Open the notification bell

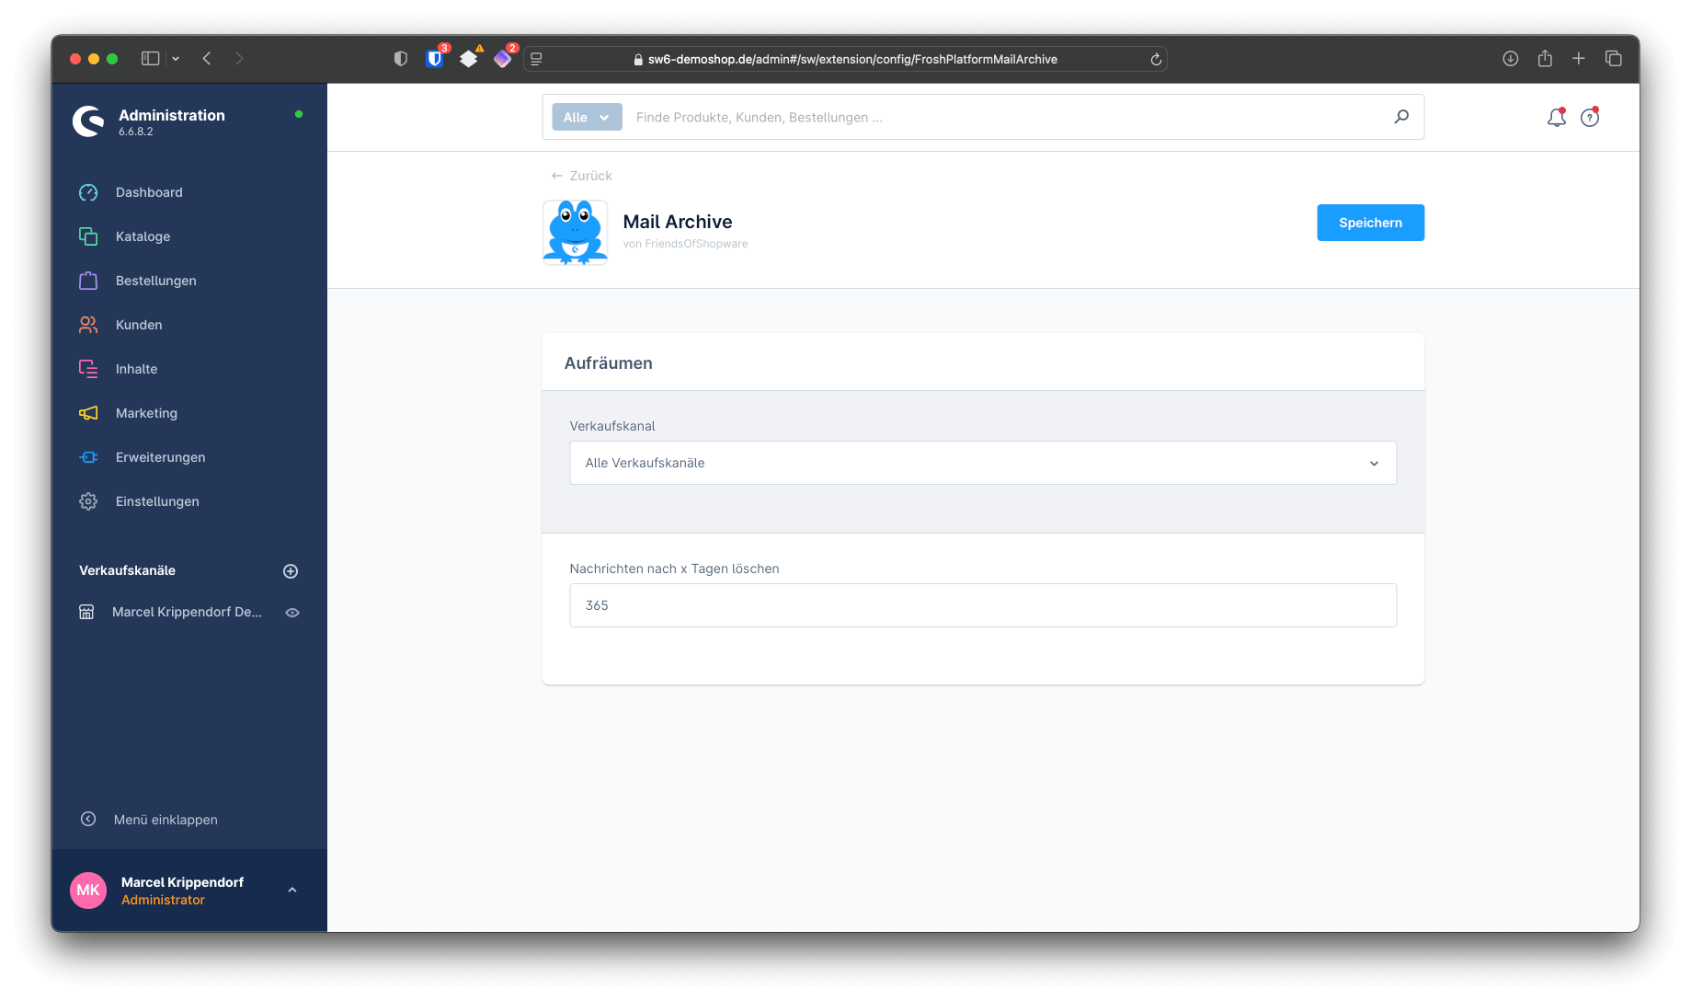click(1555, 117)
